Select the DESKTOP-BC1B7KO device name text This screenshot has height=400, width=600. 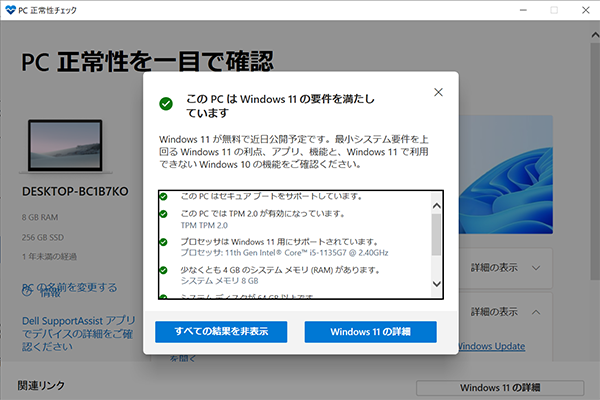(75, 191)
